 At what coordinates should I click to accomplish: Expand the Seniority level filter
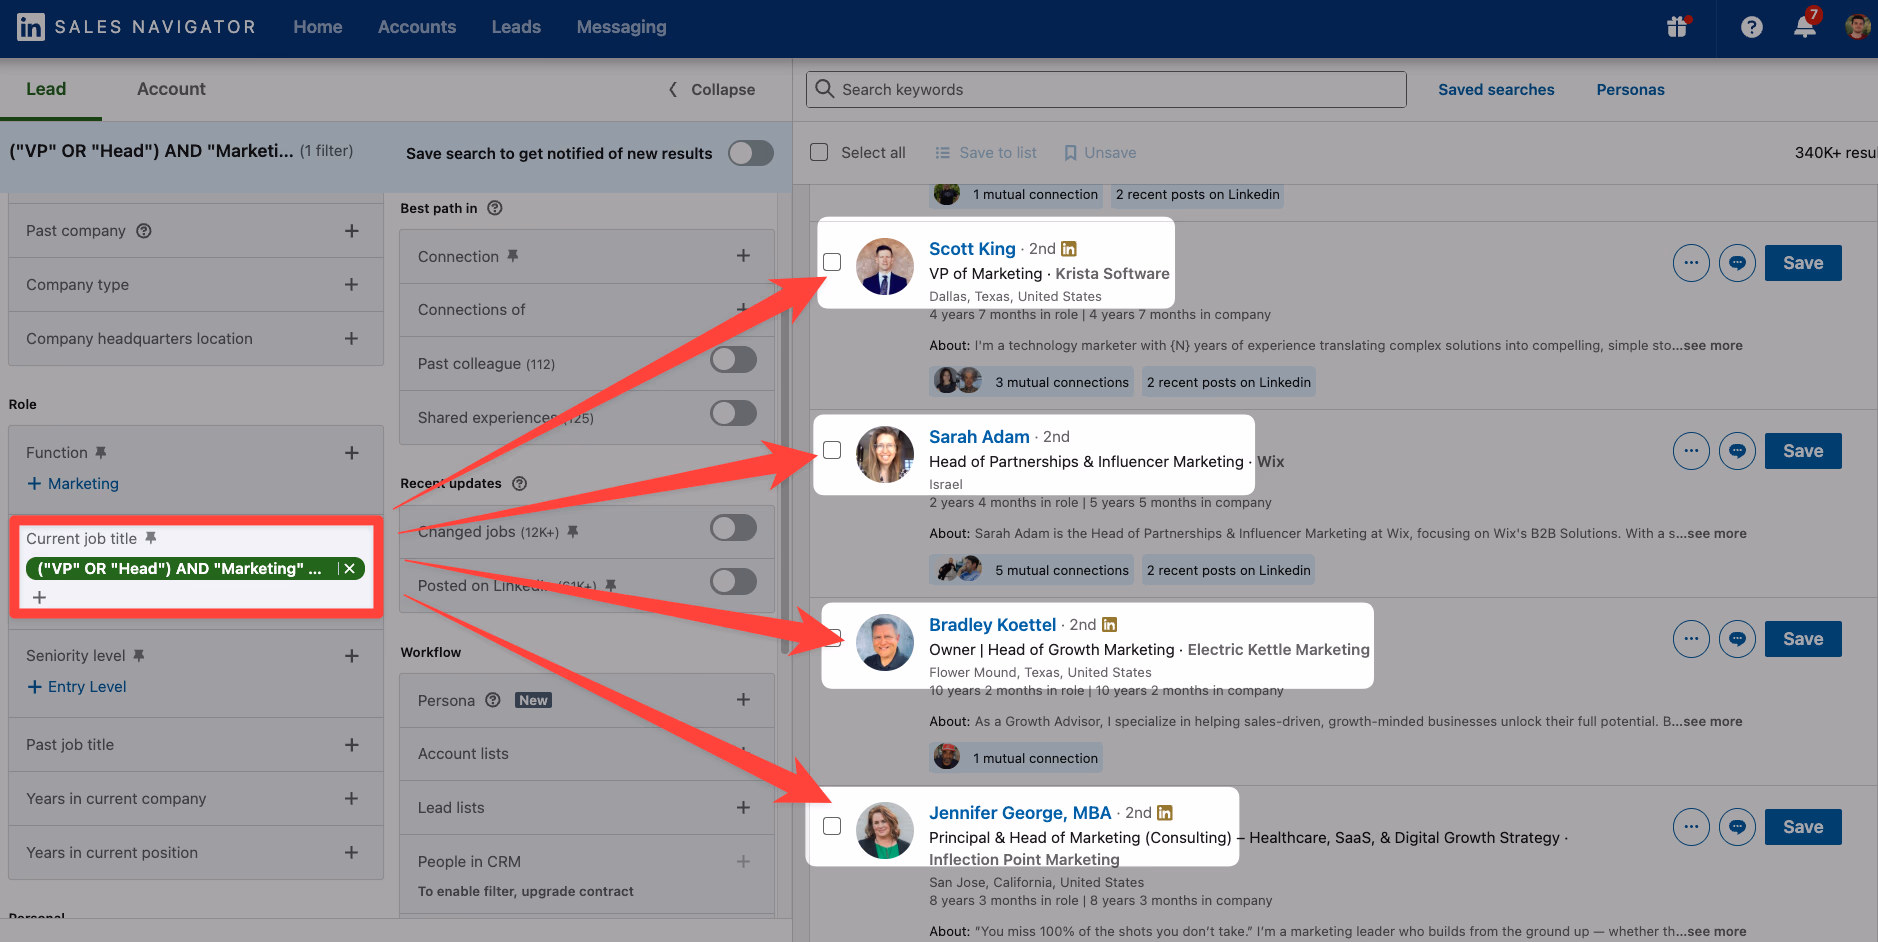click(352, 656)
